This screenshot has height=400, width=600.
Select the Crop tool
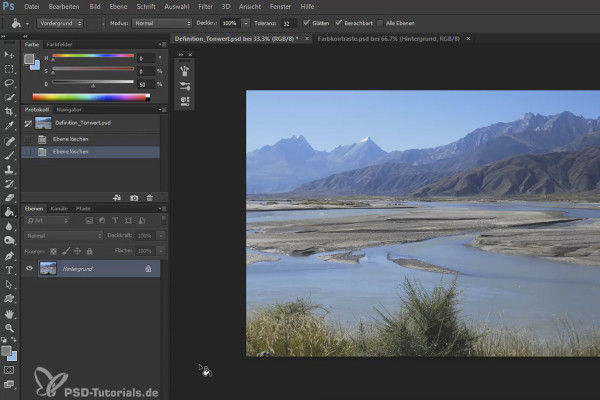pyautogui.click(x=9, y=111)
